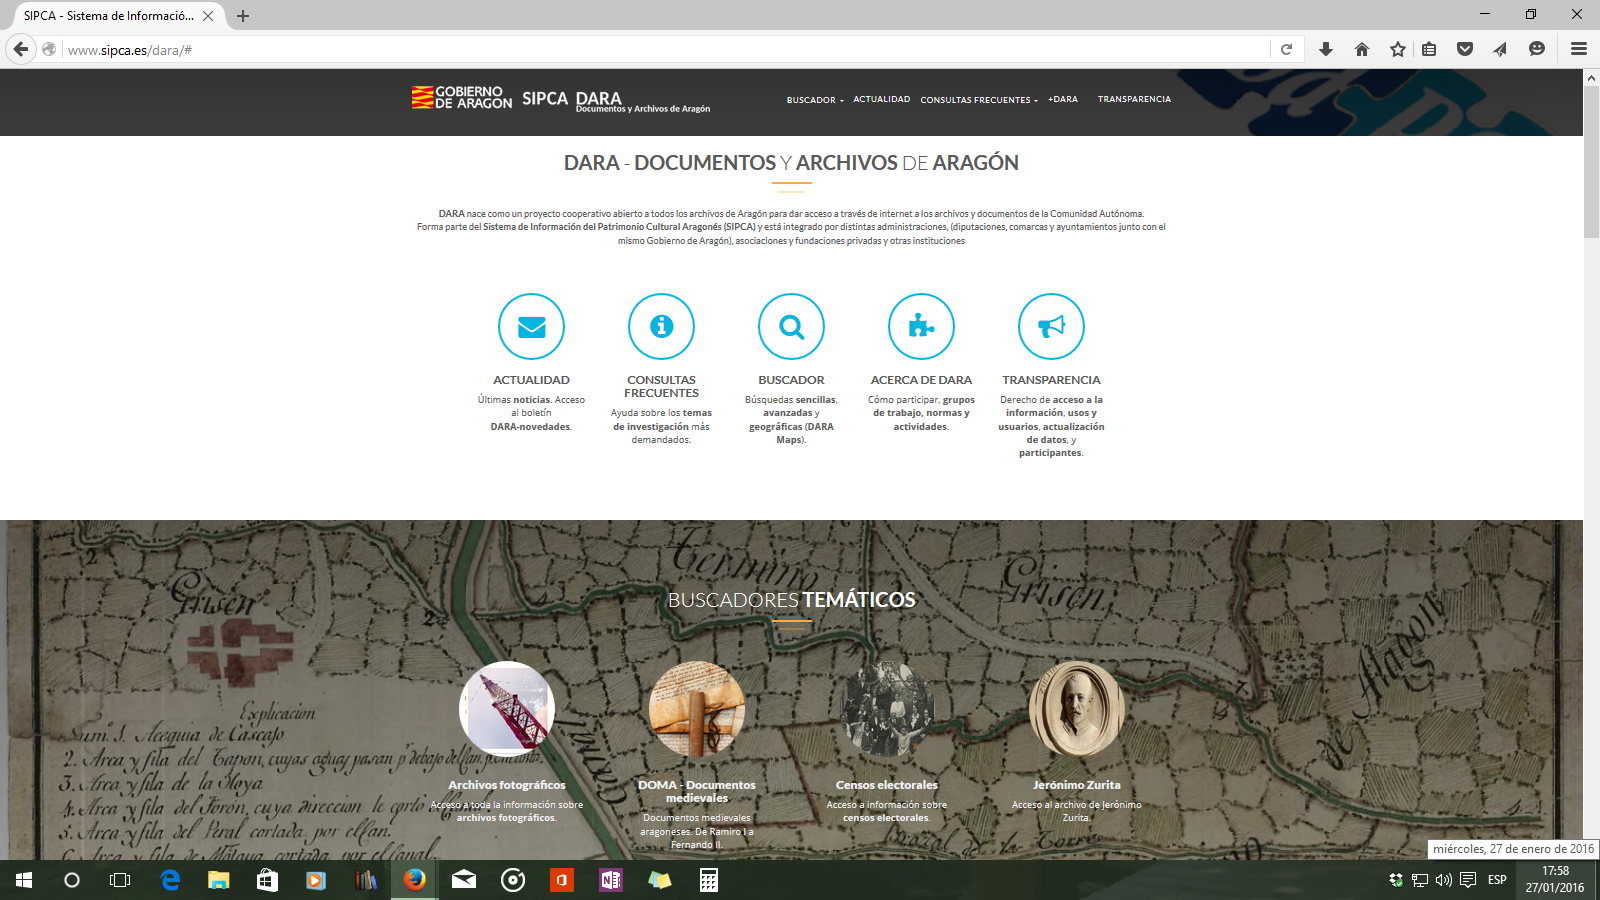The height and width of the screenshot is (900, 1600).
Task: Click the SIPCA header logo link
Action: [x=545, y=98]
